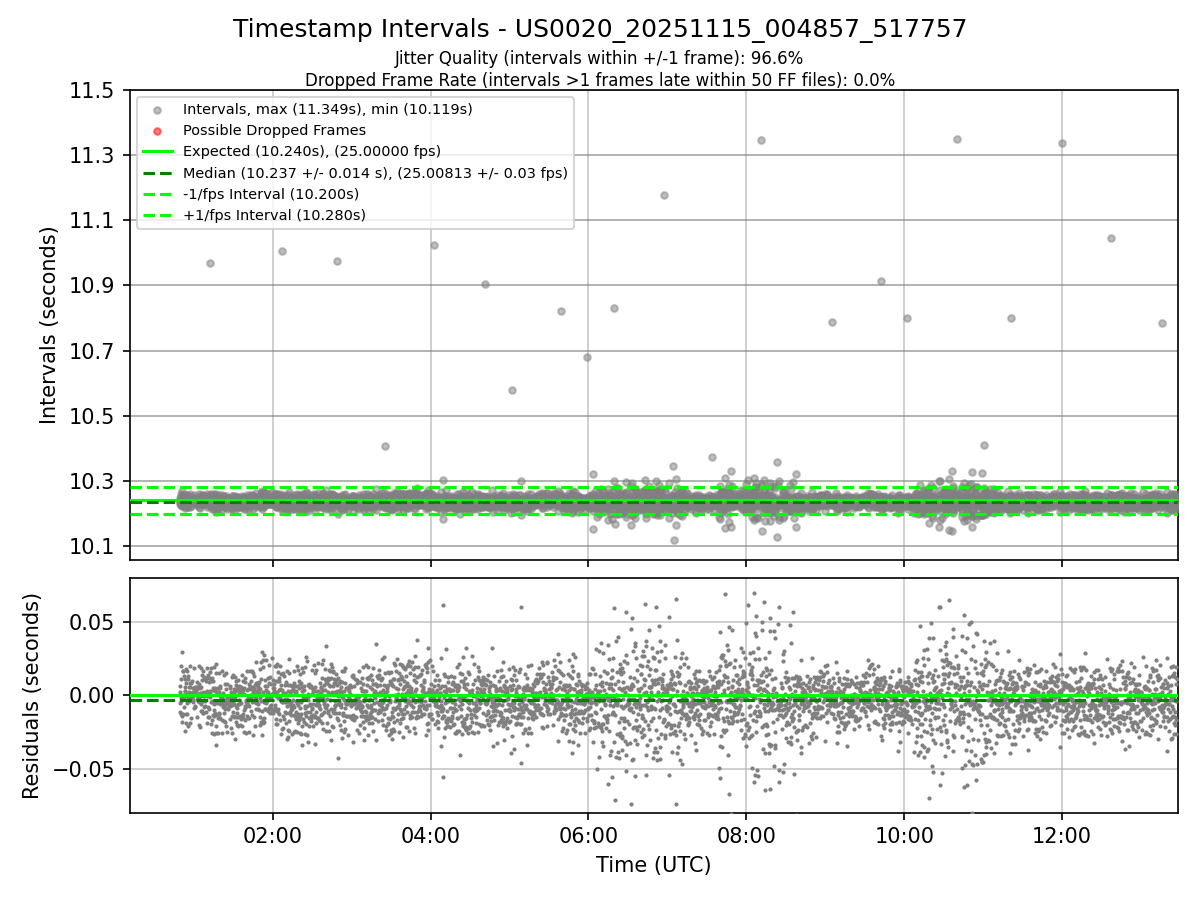Click legend entry 'Median (10.237 +/- 0.014 s)'
1200x900 pixels.
pyautogui.click(x=375, y=173)
